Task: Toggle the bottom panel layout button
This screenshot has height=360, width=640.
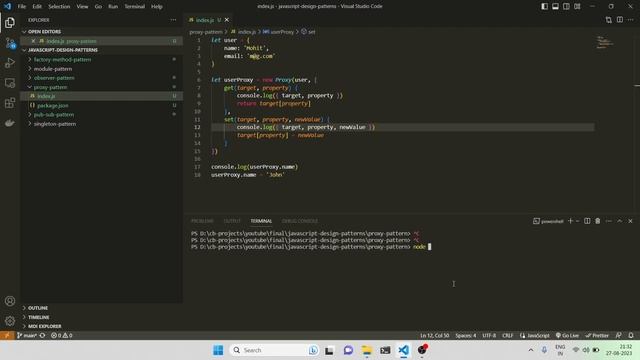Action: (556, 6)
